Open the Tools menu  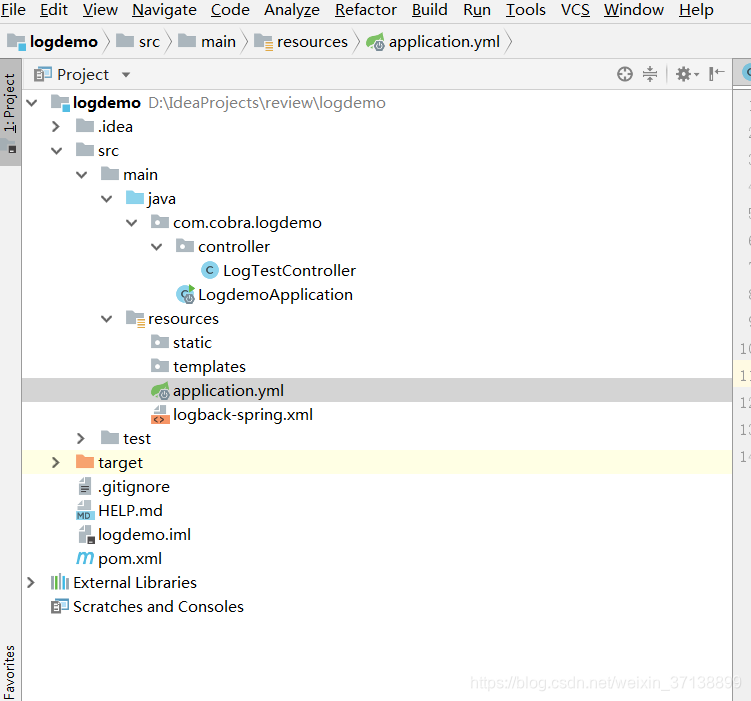pos(526,10)
